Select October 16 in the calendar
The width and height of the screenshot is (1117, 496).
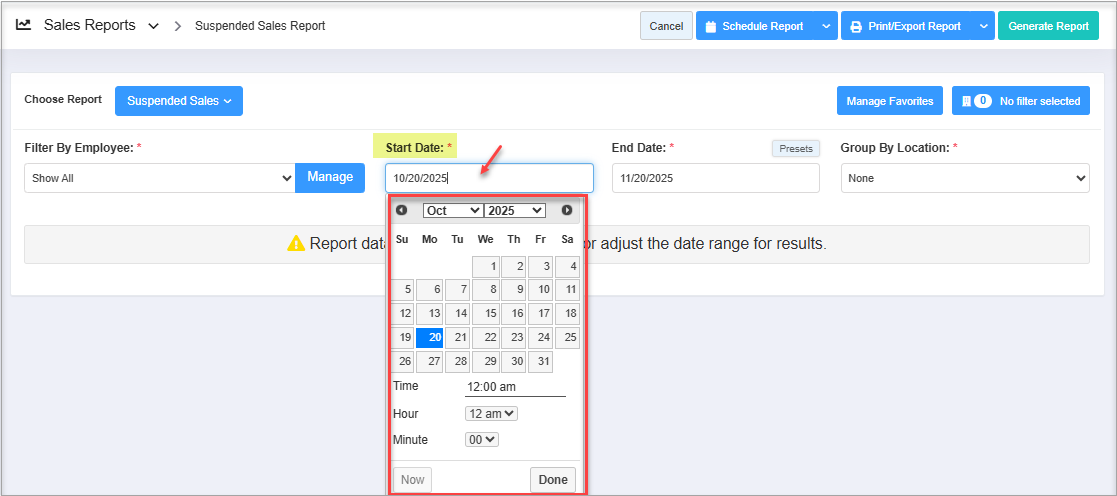(514, 314)
